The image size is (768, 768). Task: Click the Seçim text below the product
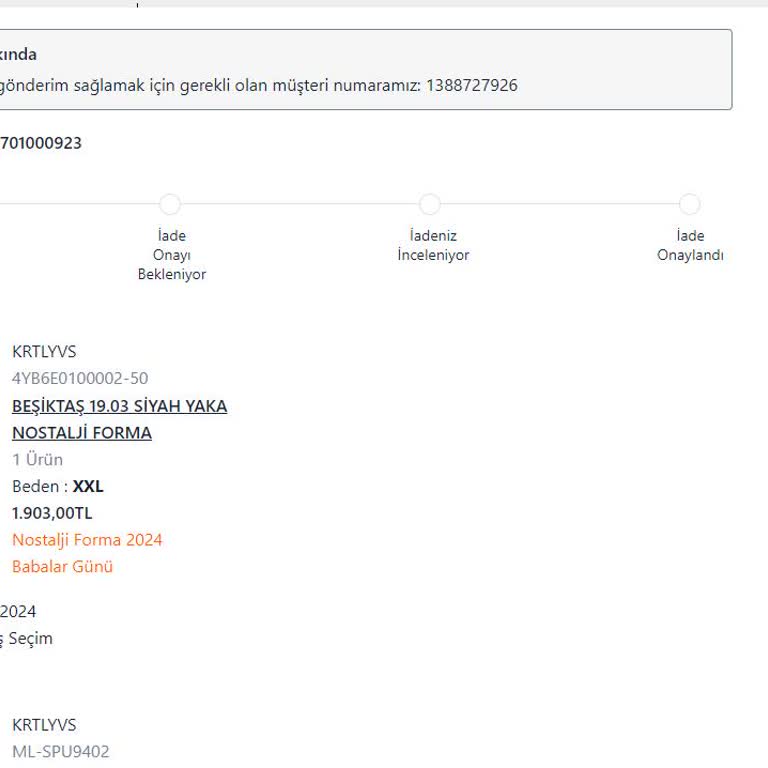pos(30,638)
